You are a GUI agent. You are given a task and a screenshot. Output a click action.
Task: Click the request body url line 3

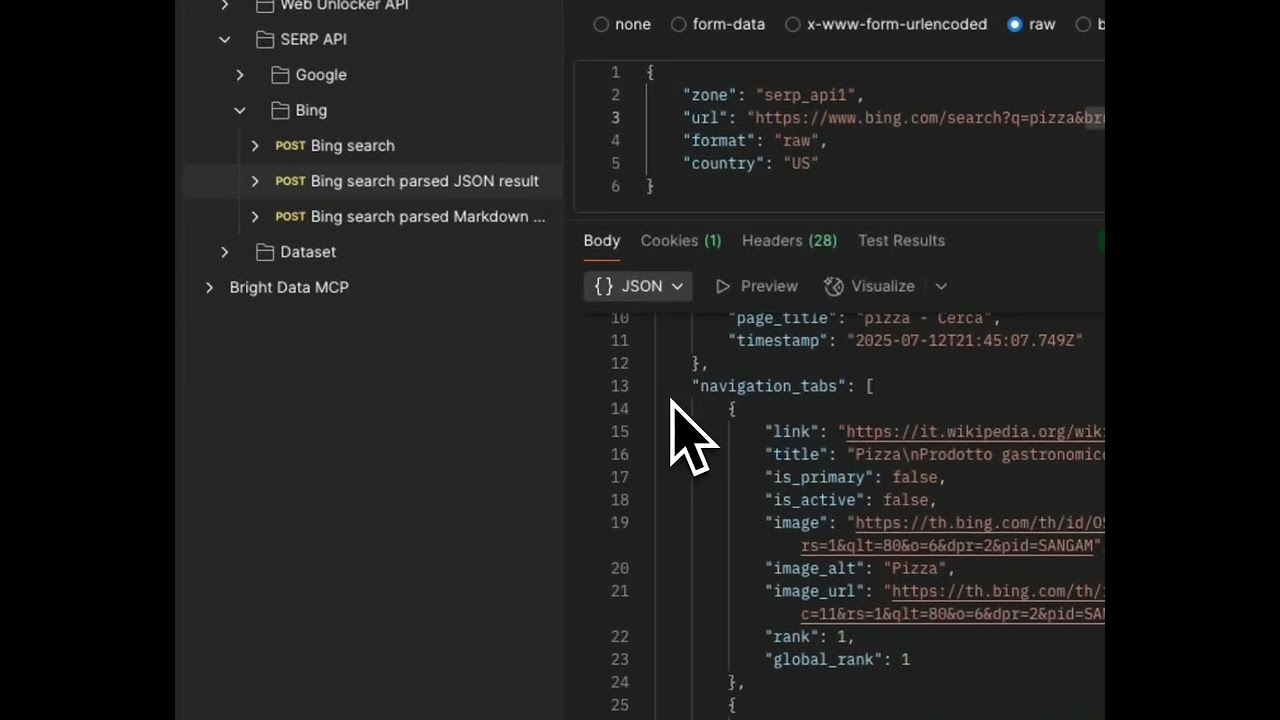pos(894,118)
